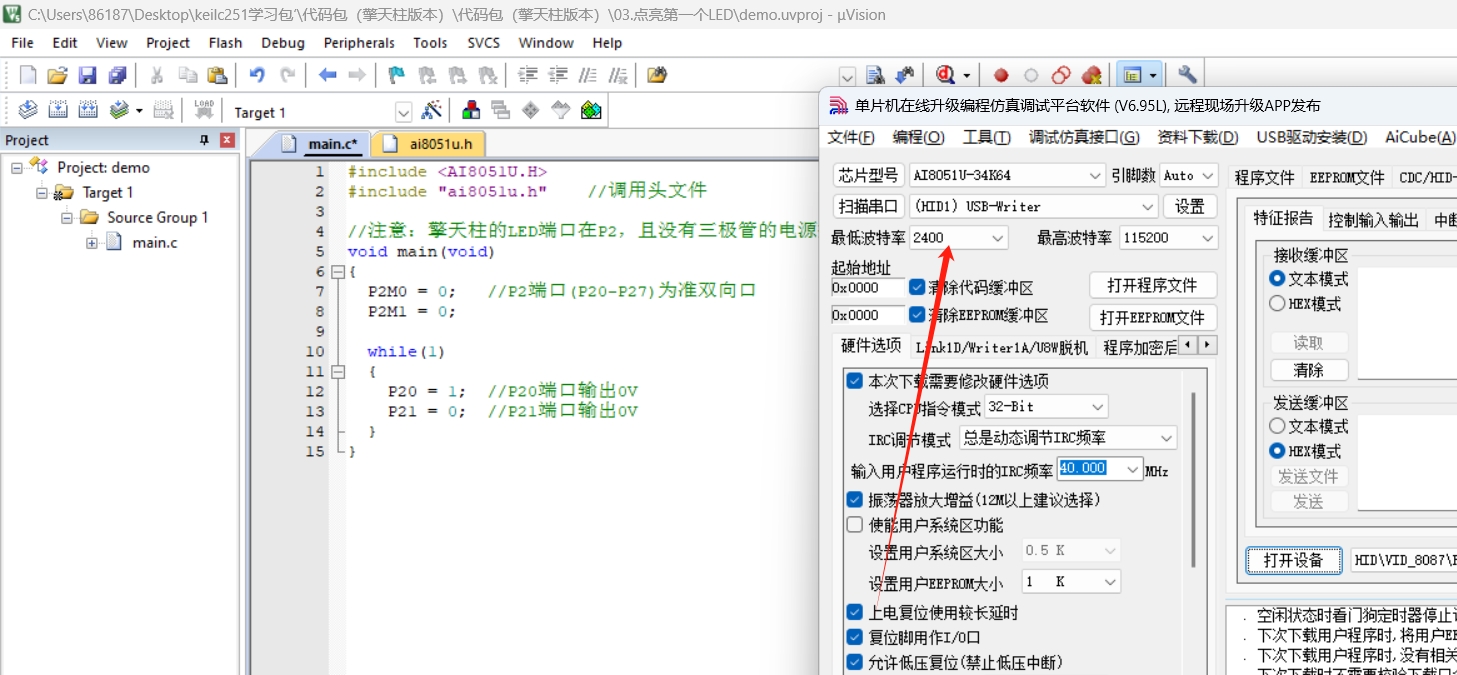
Task: Start debug session with magnifier icon
Action: point(944,75)
